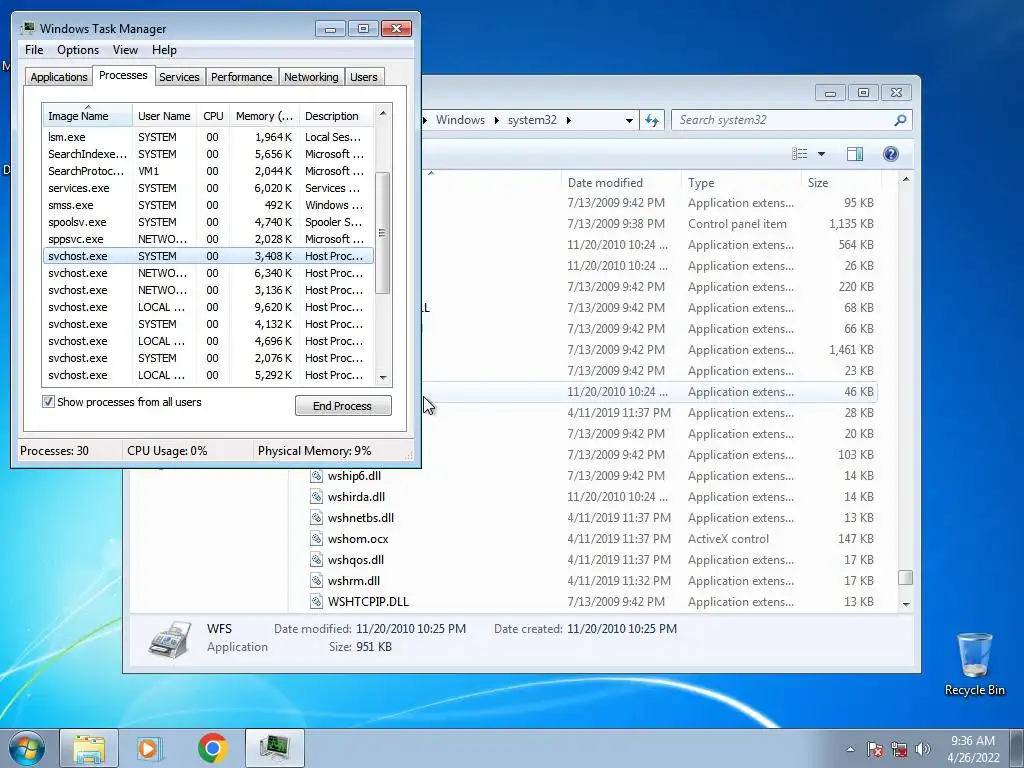Click the End Process button
Screen dimensions: 1024x768
tap(343, 406)
